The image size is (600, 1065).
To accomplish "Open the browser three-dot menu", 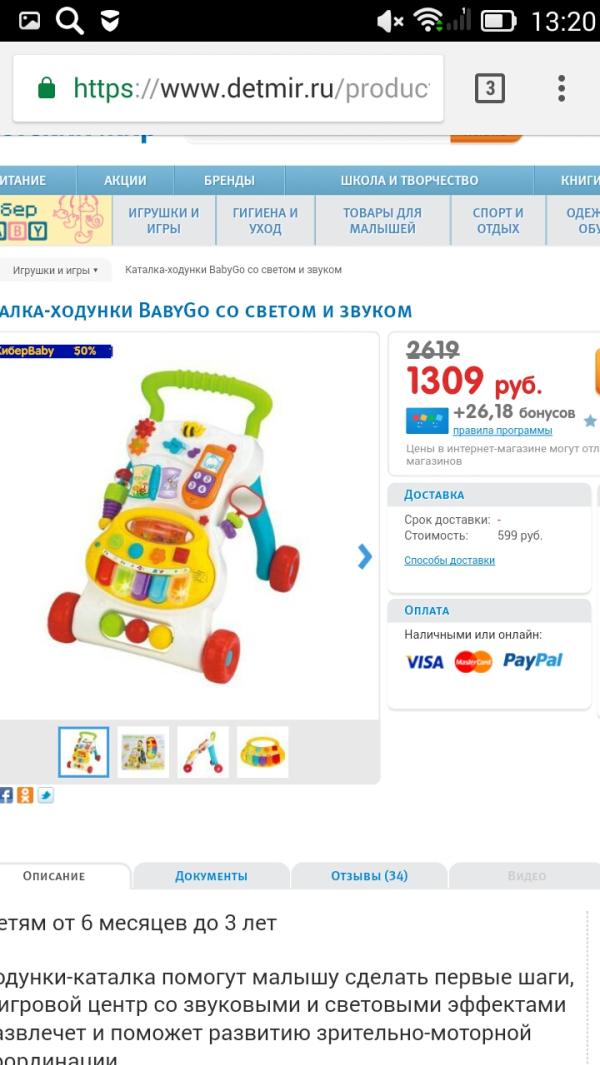I will tap(561, 88).
